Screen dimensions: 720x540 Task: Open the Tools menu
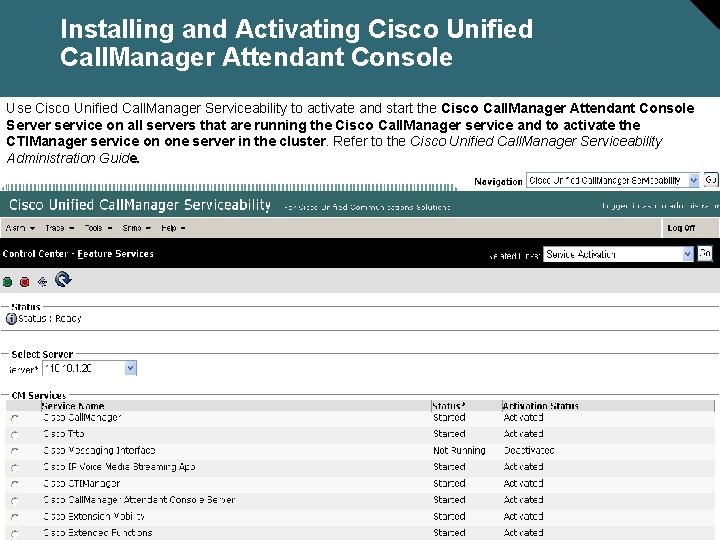(x=98, y=228)
